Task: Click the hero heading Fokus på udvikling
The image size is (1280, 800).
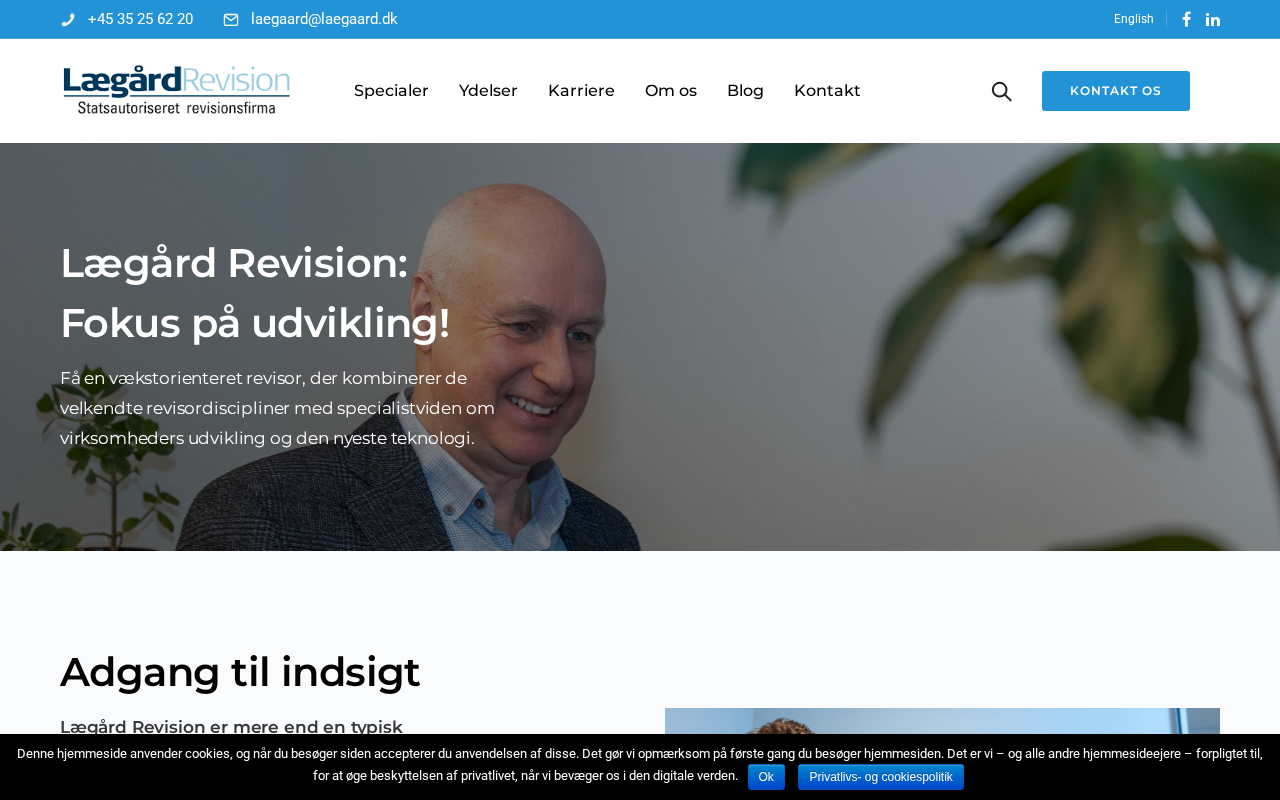Action: (x=255, y=323)
